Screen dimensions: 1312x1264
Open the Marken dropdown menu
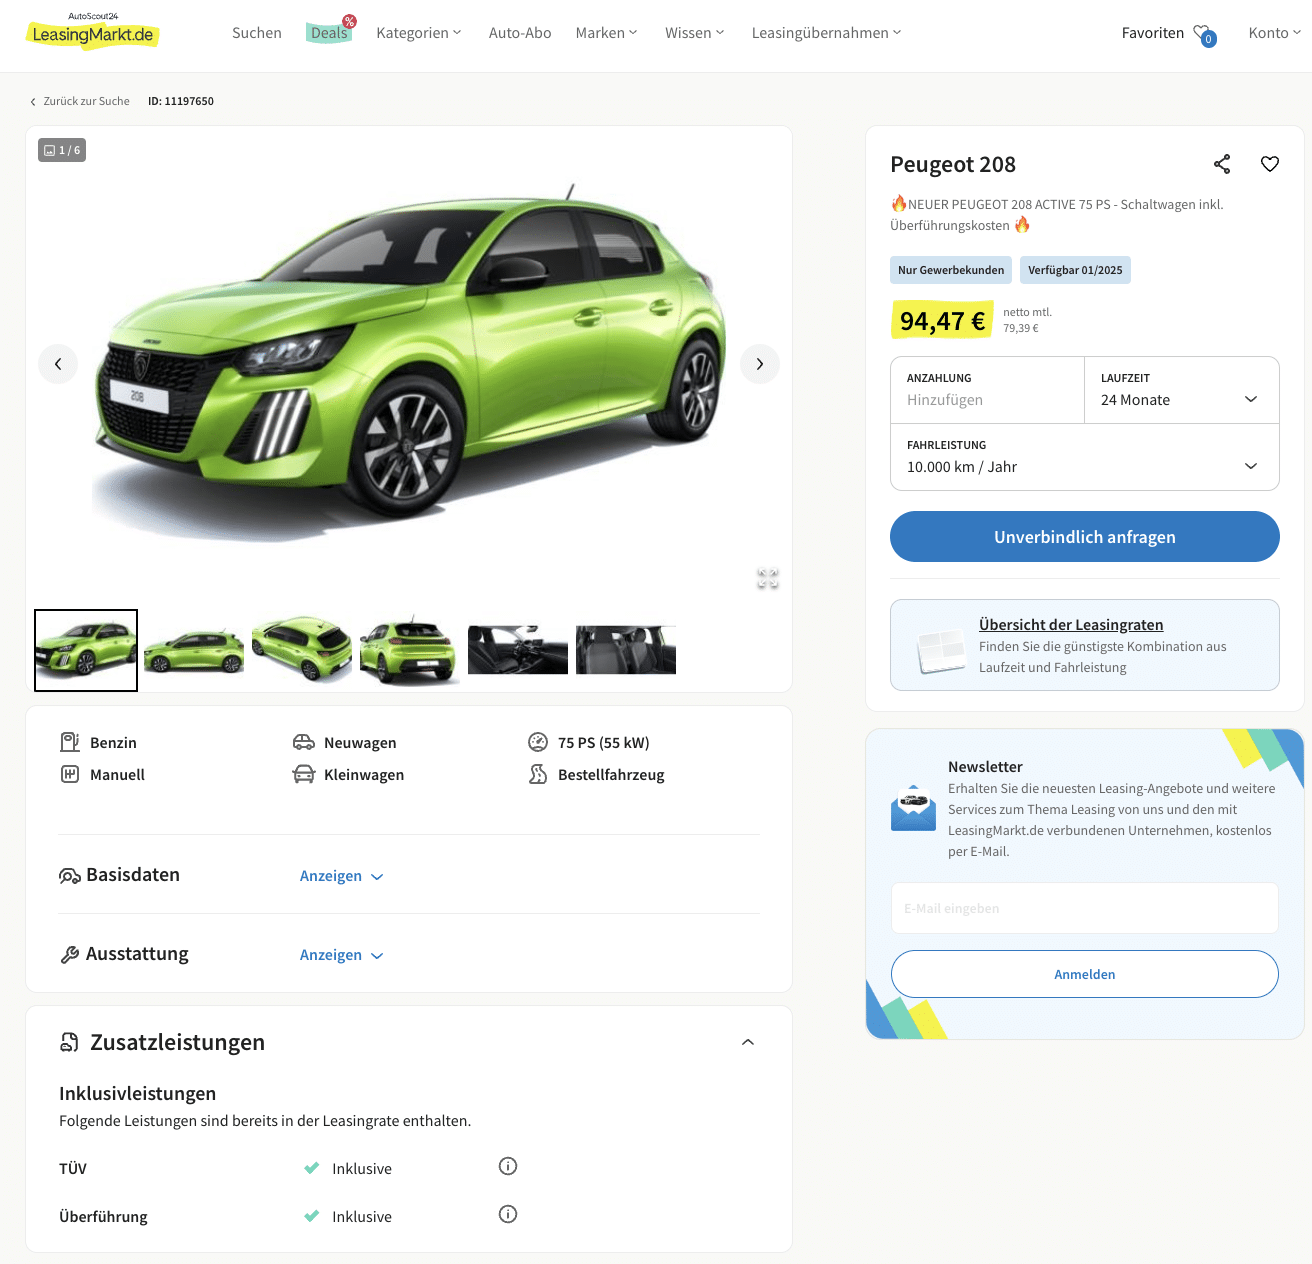coord(606,33)
